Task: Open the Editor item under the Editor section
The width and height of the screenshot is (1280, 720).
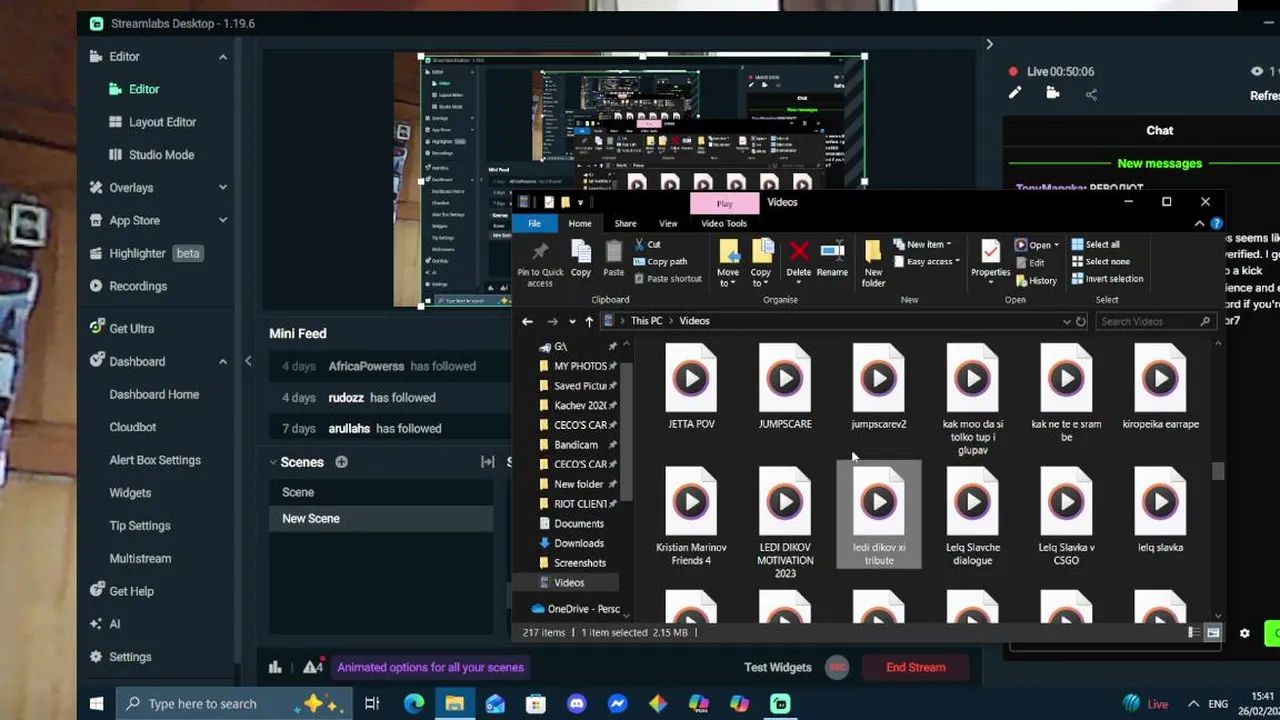Action: tap(144, 89)
